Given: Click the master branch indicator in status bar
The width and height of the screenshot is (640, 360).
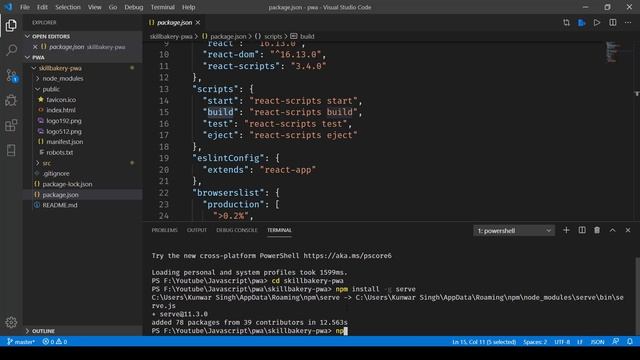Looking at the screenshot, I should 21,342.
